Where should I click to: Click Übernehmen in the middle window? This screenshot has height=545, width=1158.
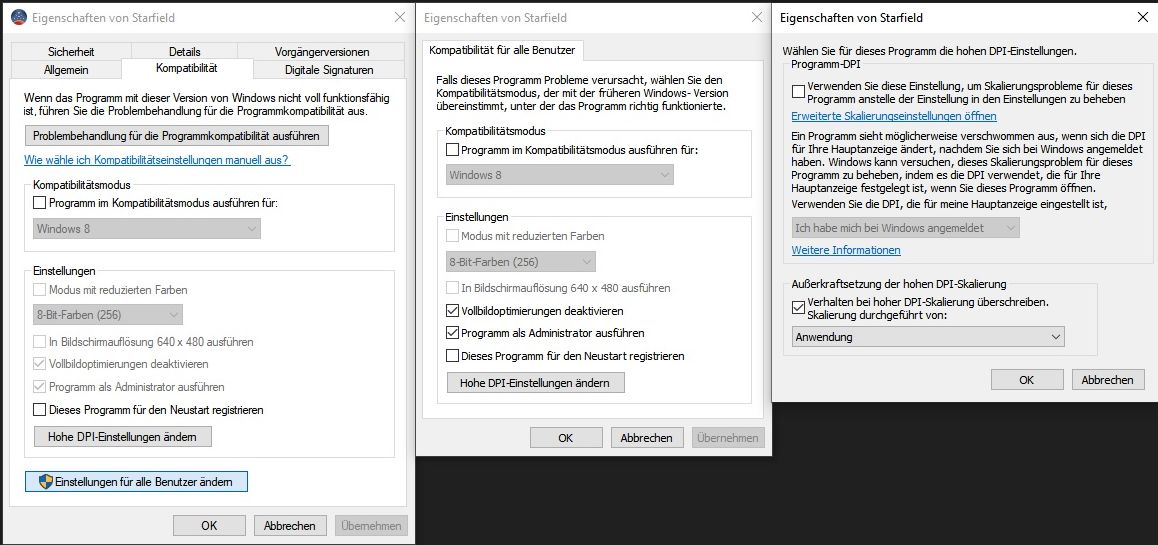pyautogui.click(x=728, y=437)
